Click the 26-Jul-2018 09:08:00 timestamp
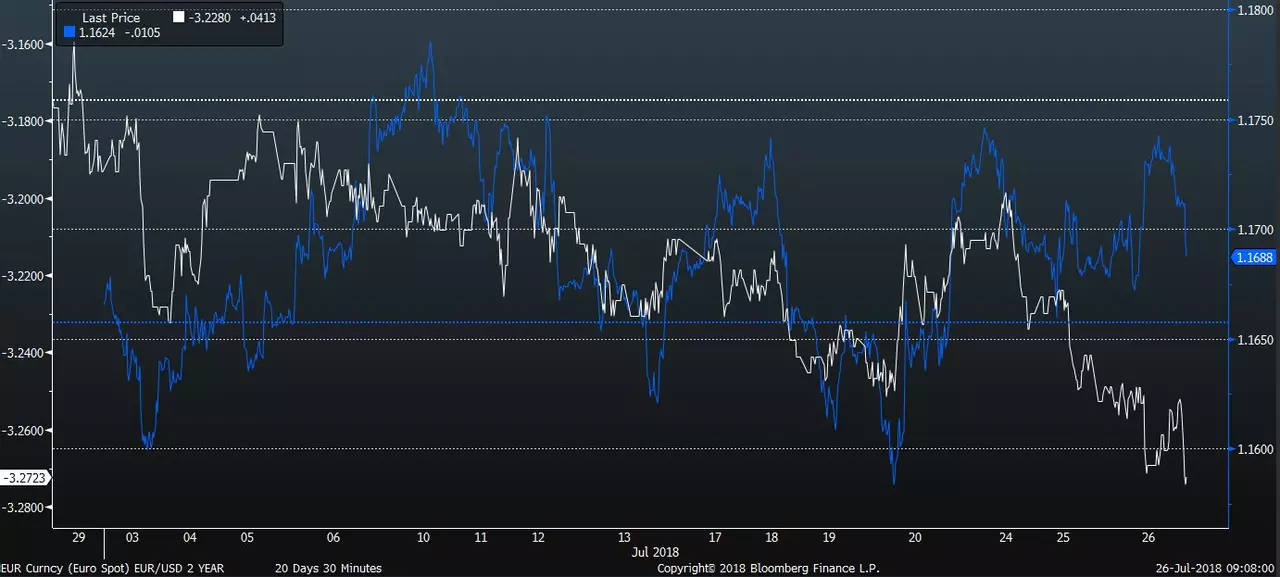Image resolution: width=1280 pixels, height=577 pixels. pyautogui.click(x=1215, y=568)
